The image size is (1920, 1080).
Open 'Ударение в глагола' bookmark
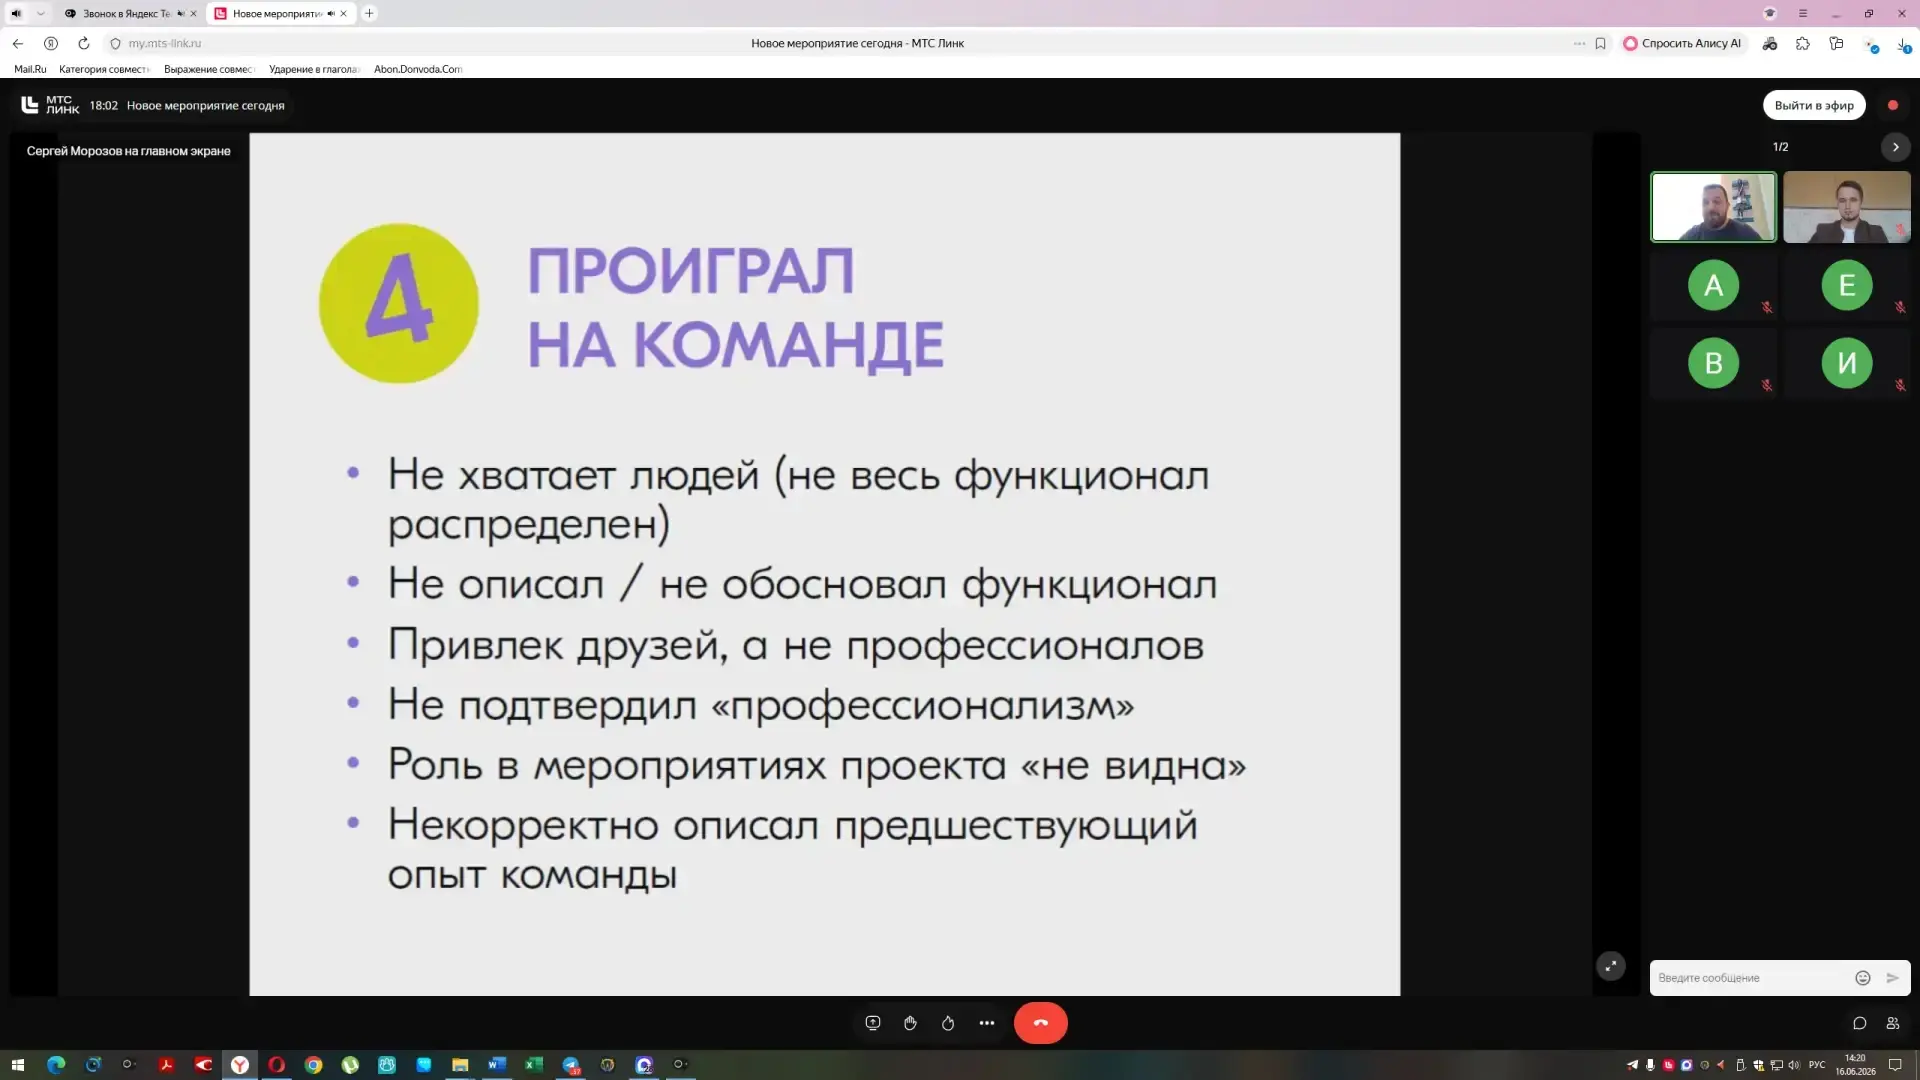click(x=314, y=69)
